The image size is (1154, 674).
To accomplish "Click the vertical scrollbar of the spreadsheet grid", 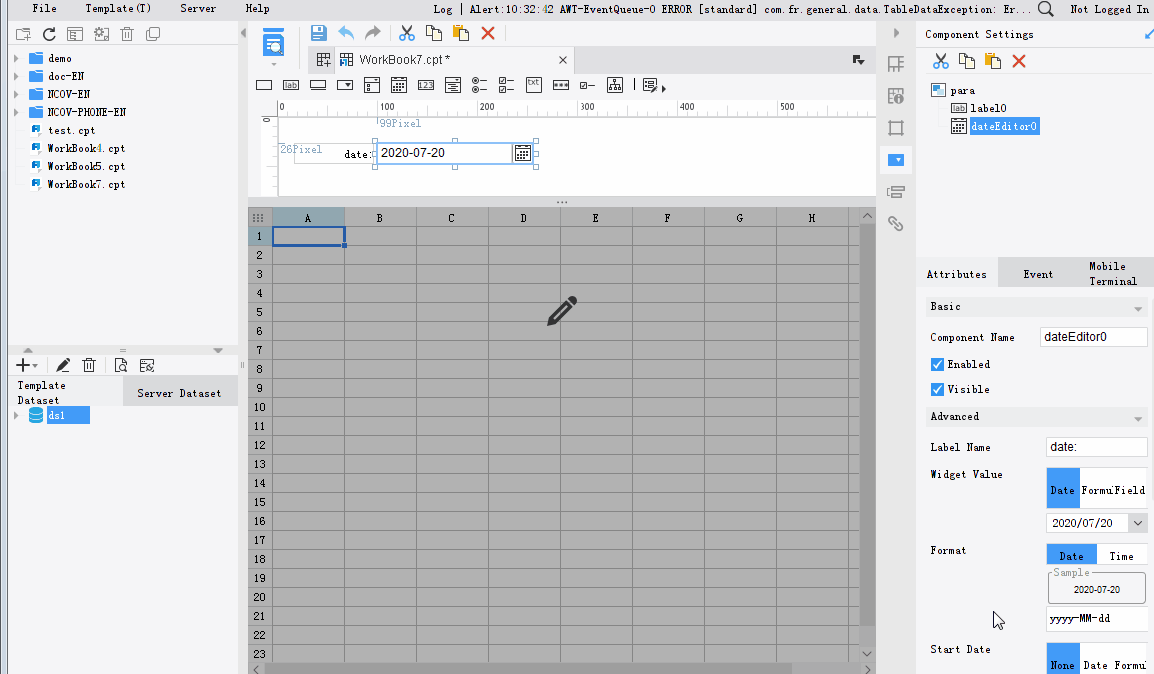I will click(867, 425).
